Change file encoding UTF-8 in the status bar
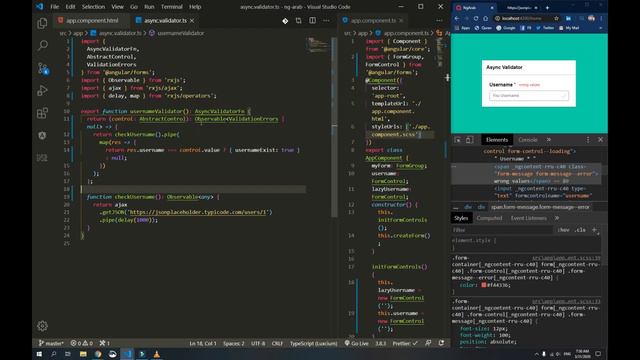Screen dimensions: 640x360 click(x=258, y=343)
